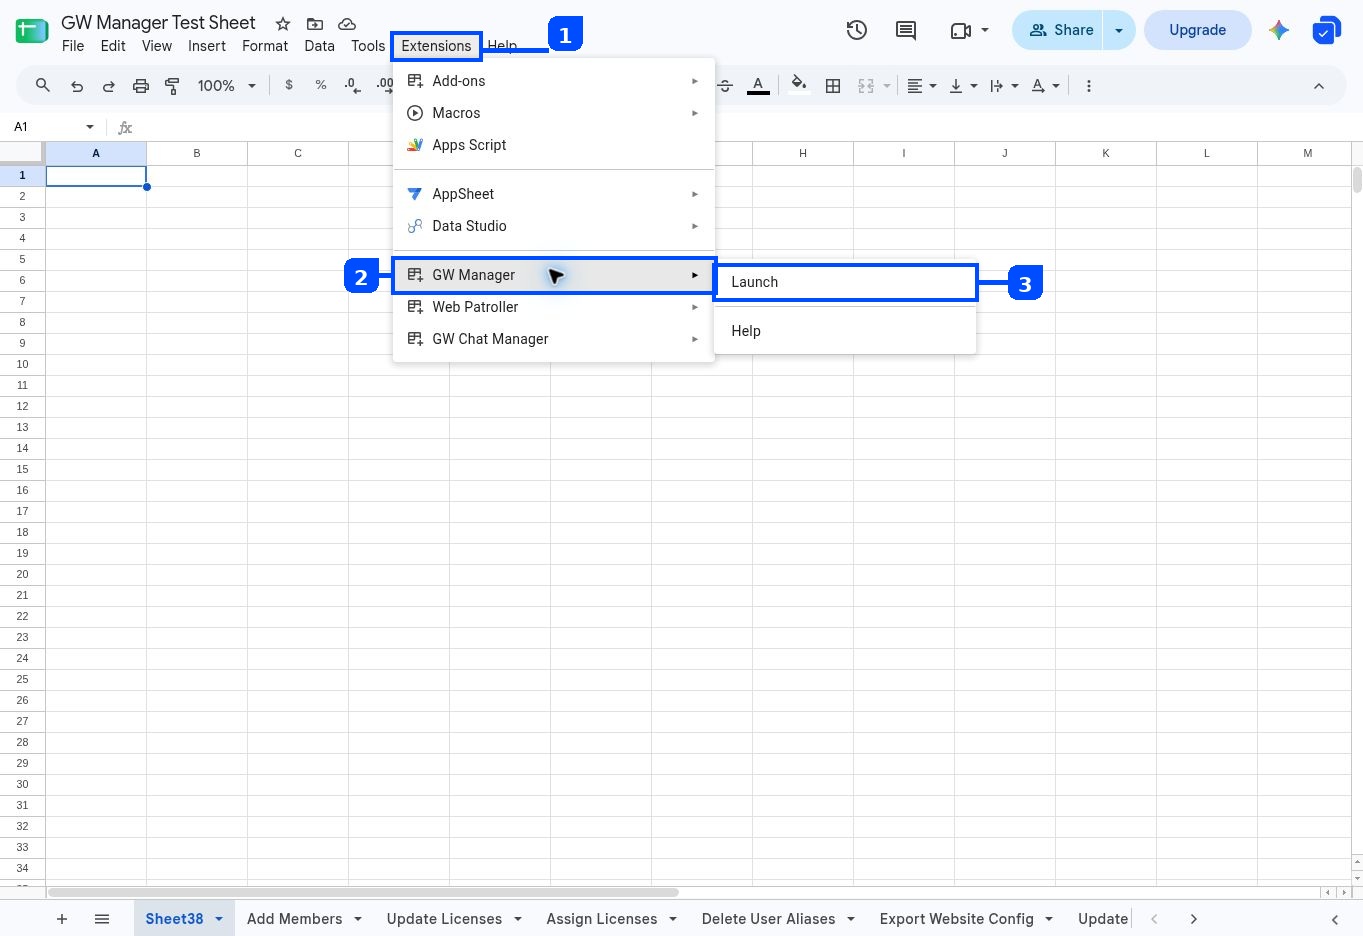Format as currency with dollar icon

[289, 86]
